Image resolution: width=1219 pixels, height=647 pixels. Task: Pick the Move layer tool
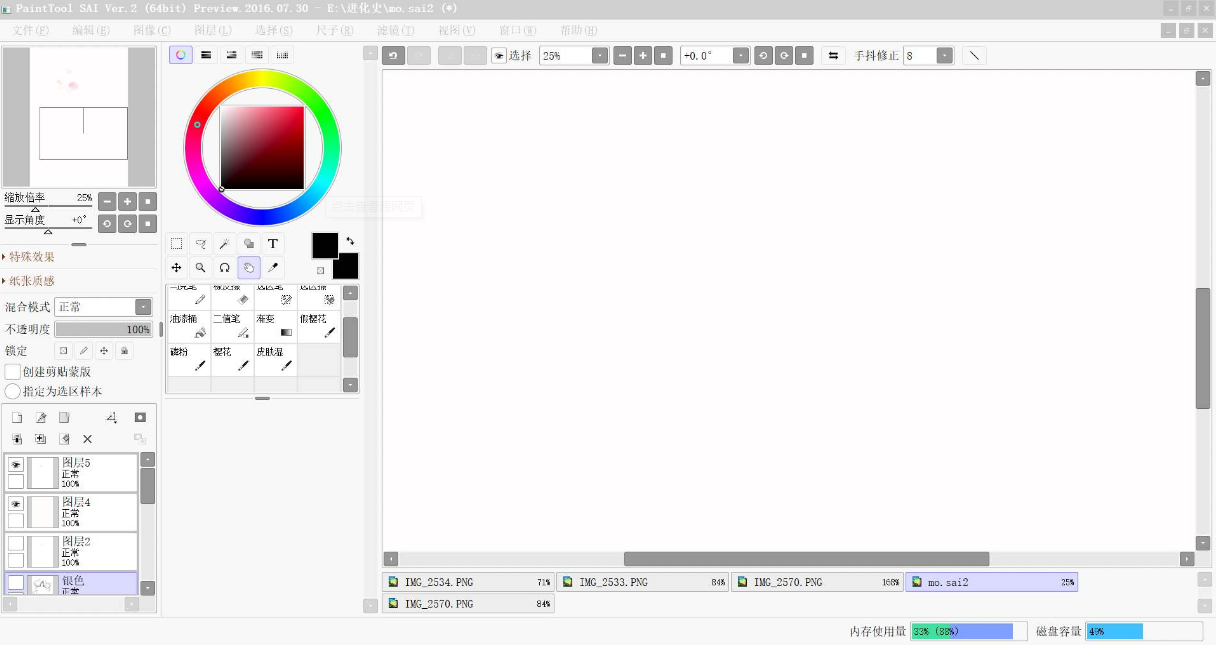(x=176, y=268)
